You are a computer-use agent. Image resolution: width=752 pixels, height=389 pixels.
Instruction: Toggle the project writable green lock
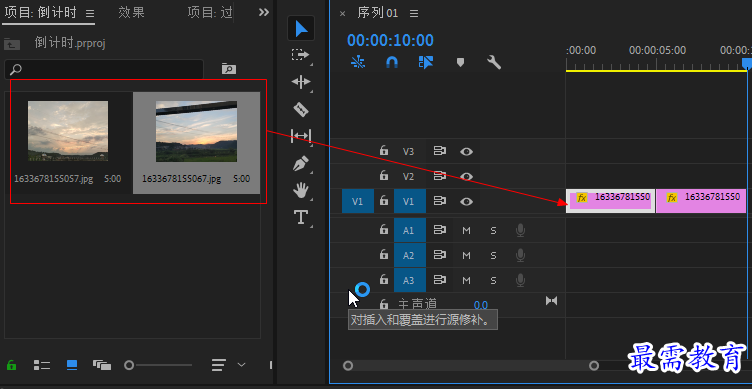(12, 365)
